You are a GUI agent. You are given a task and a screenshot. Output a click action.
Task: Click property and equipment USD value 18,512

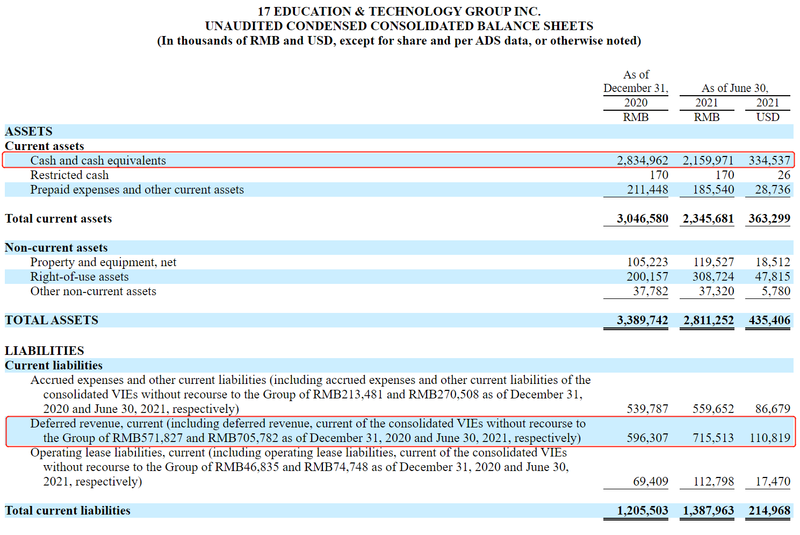pyautogui.click(x=773, y=263)
